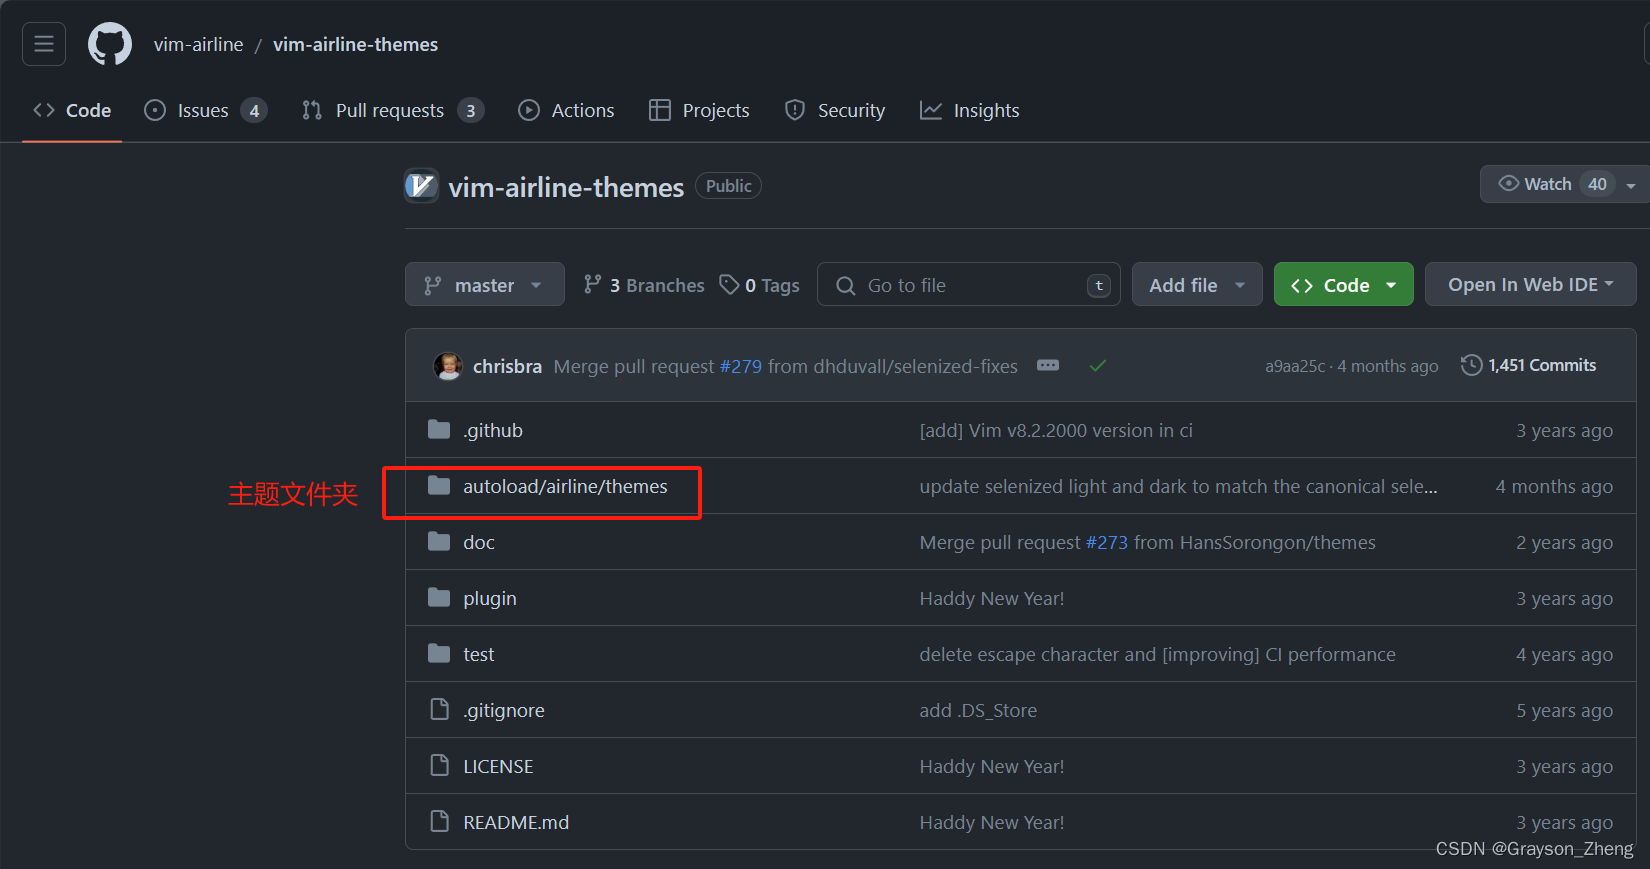1650x869 pixels.
Task: Click the Pull requests count badge 3
Action: click(x=470, y=110)
